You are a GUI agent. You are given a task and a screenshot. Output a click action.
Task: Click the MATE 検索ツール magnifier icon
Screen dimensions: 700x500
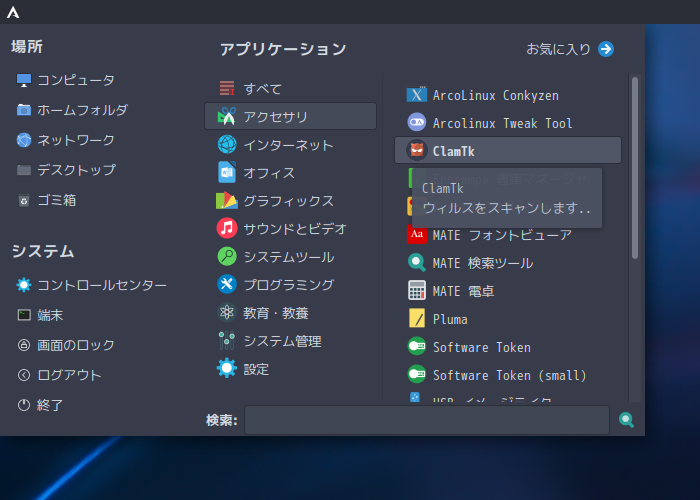click(417, 262)
